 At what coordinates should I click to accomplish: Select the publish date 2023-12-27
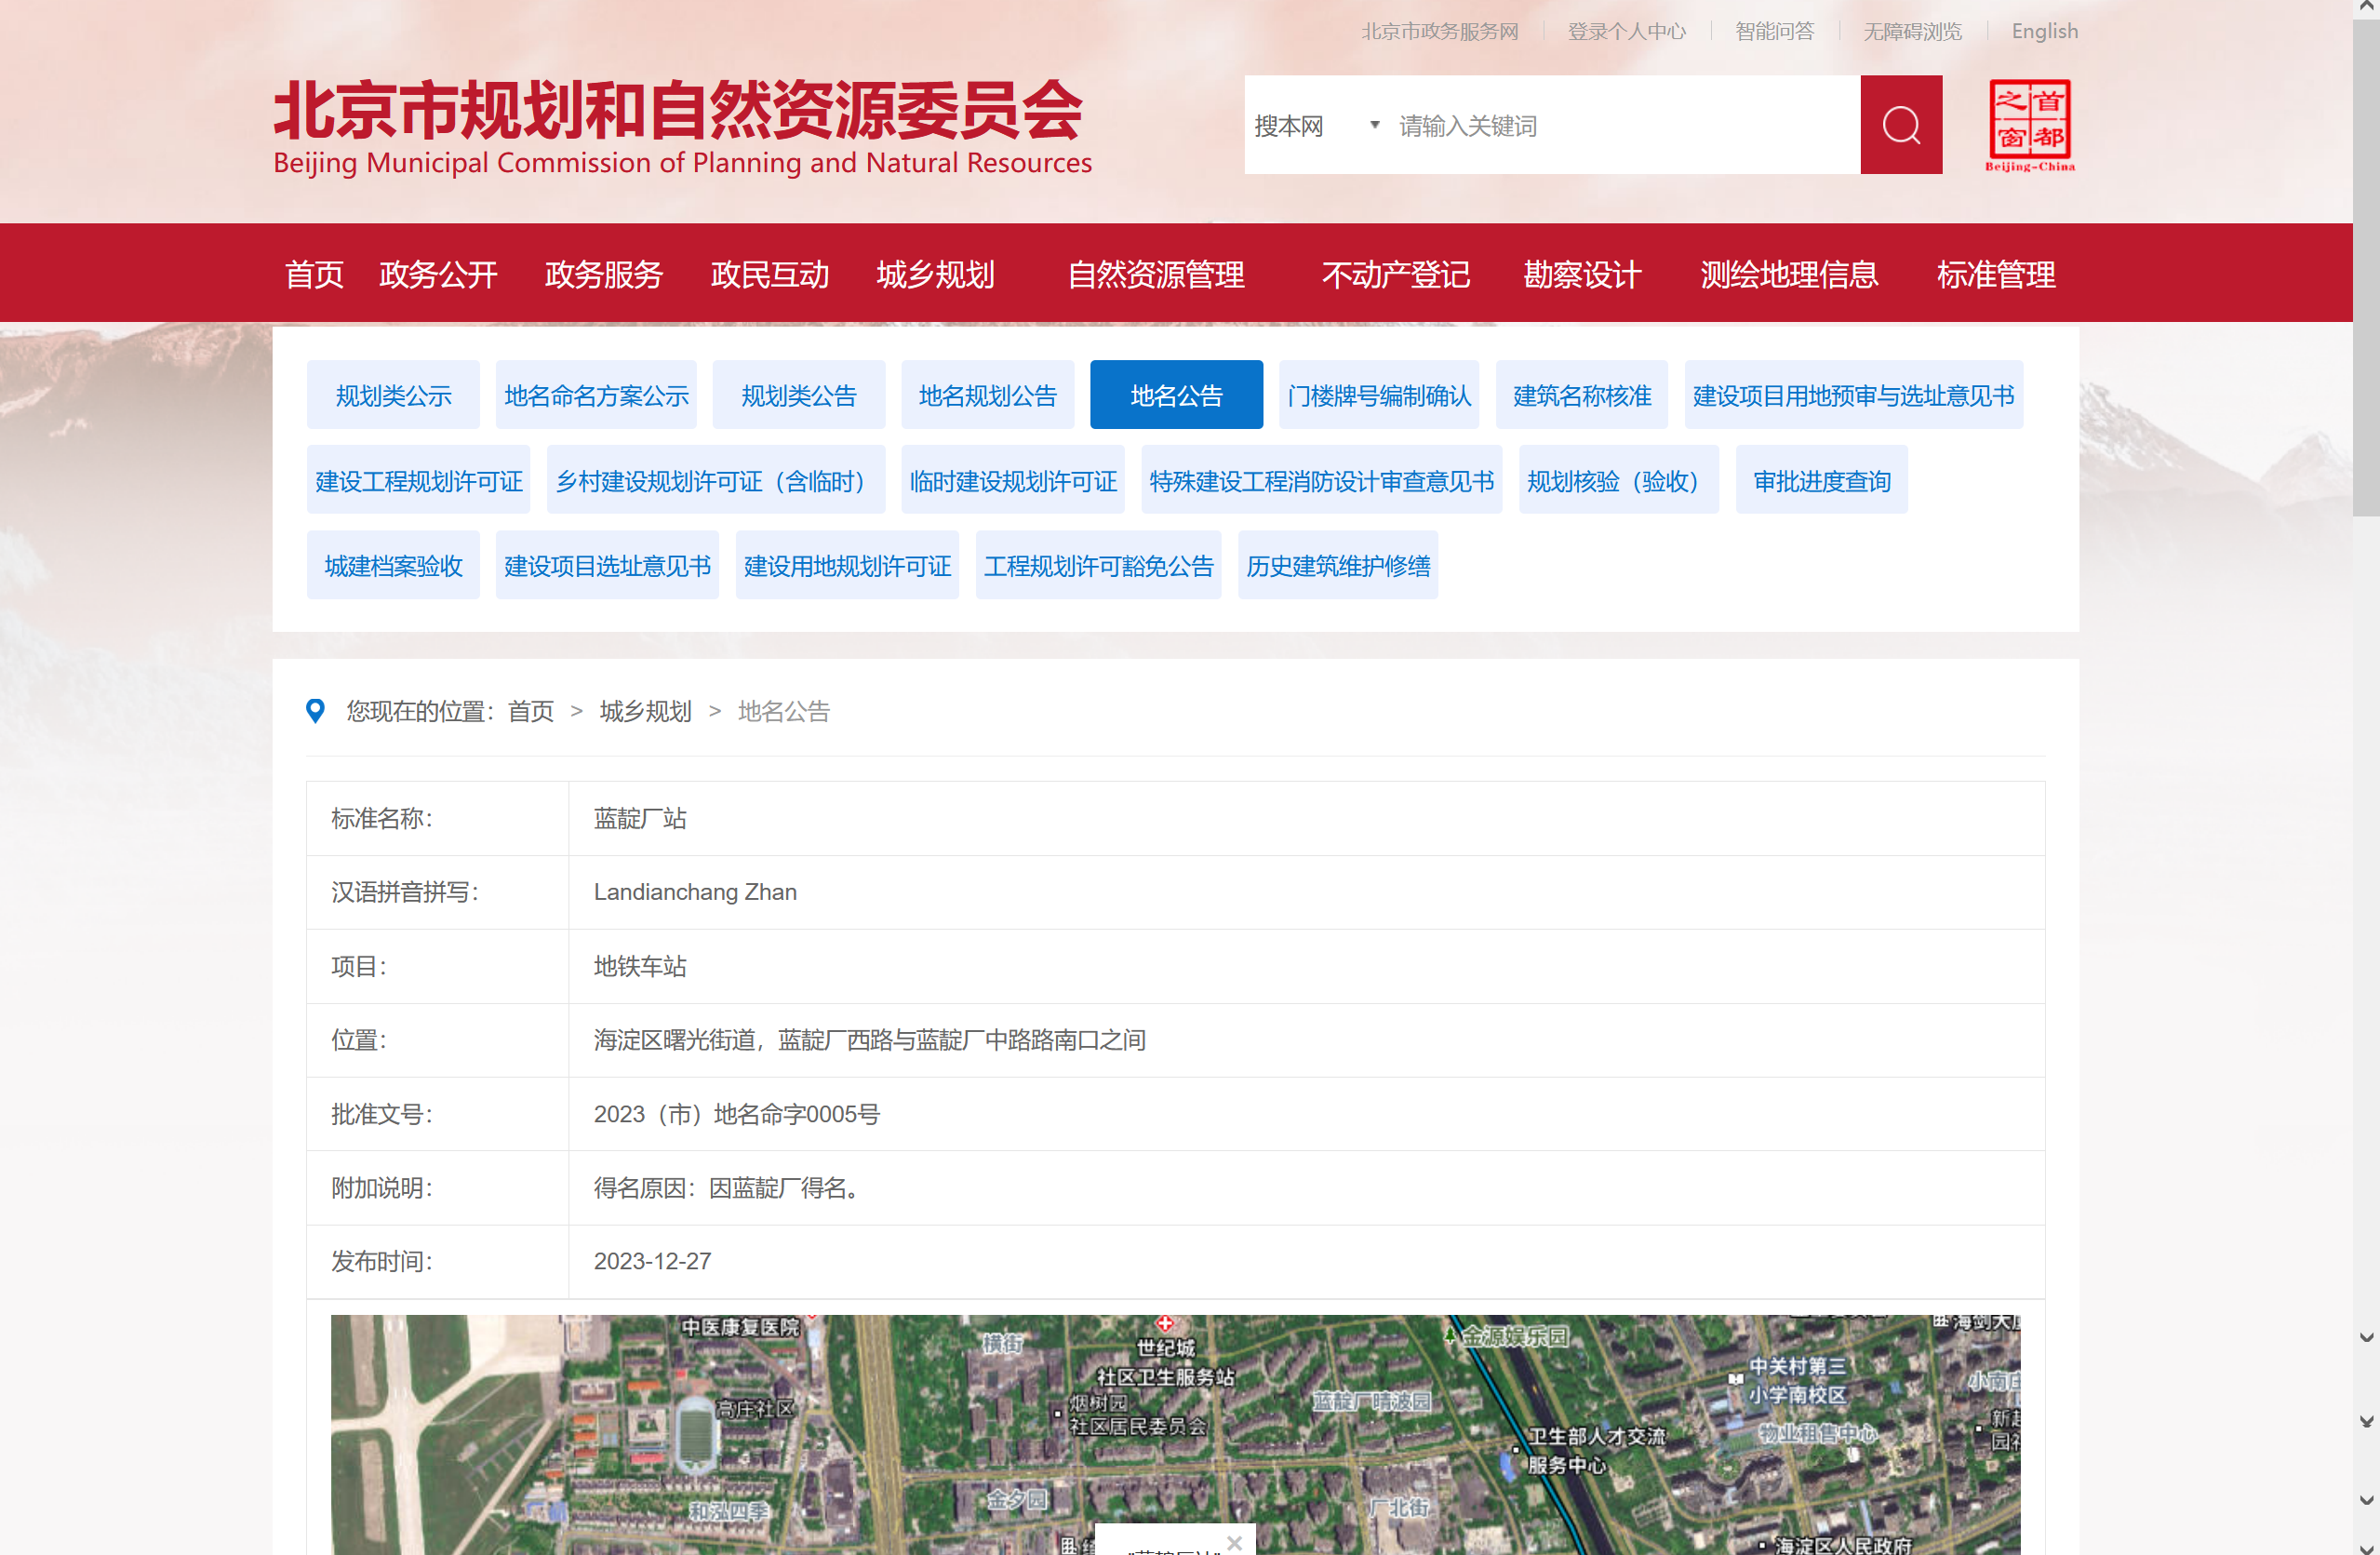click(652, 1261)
